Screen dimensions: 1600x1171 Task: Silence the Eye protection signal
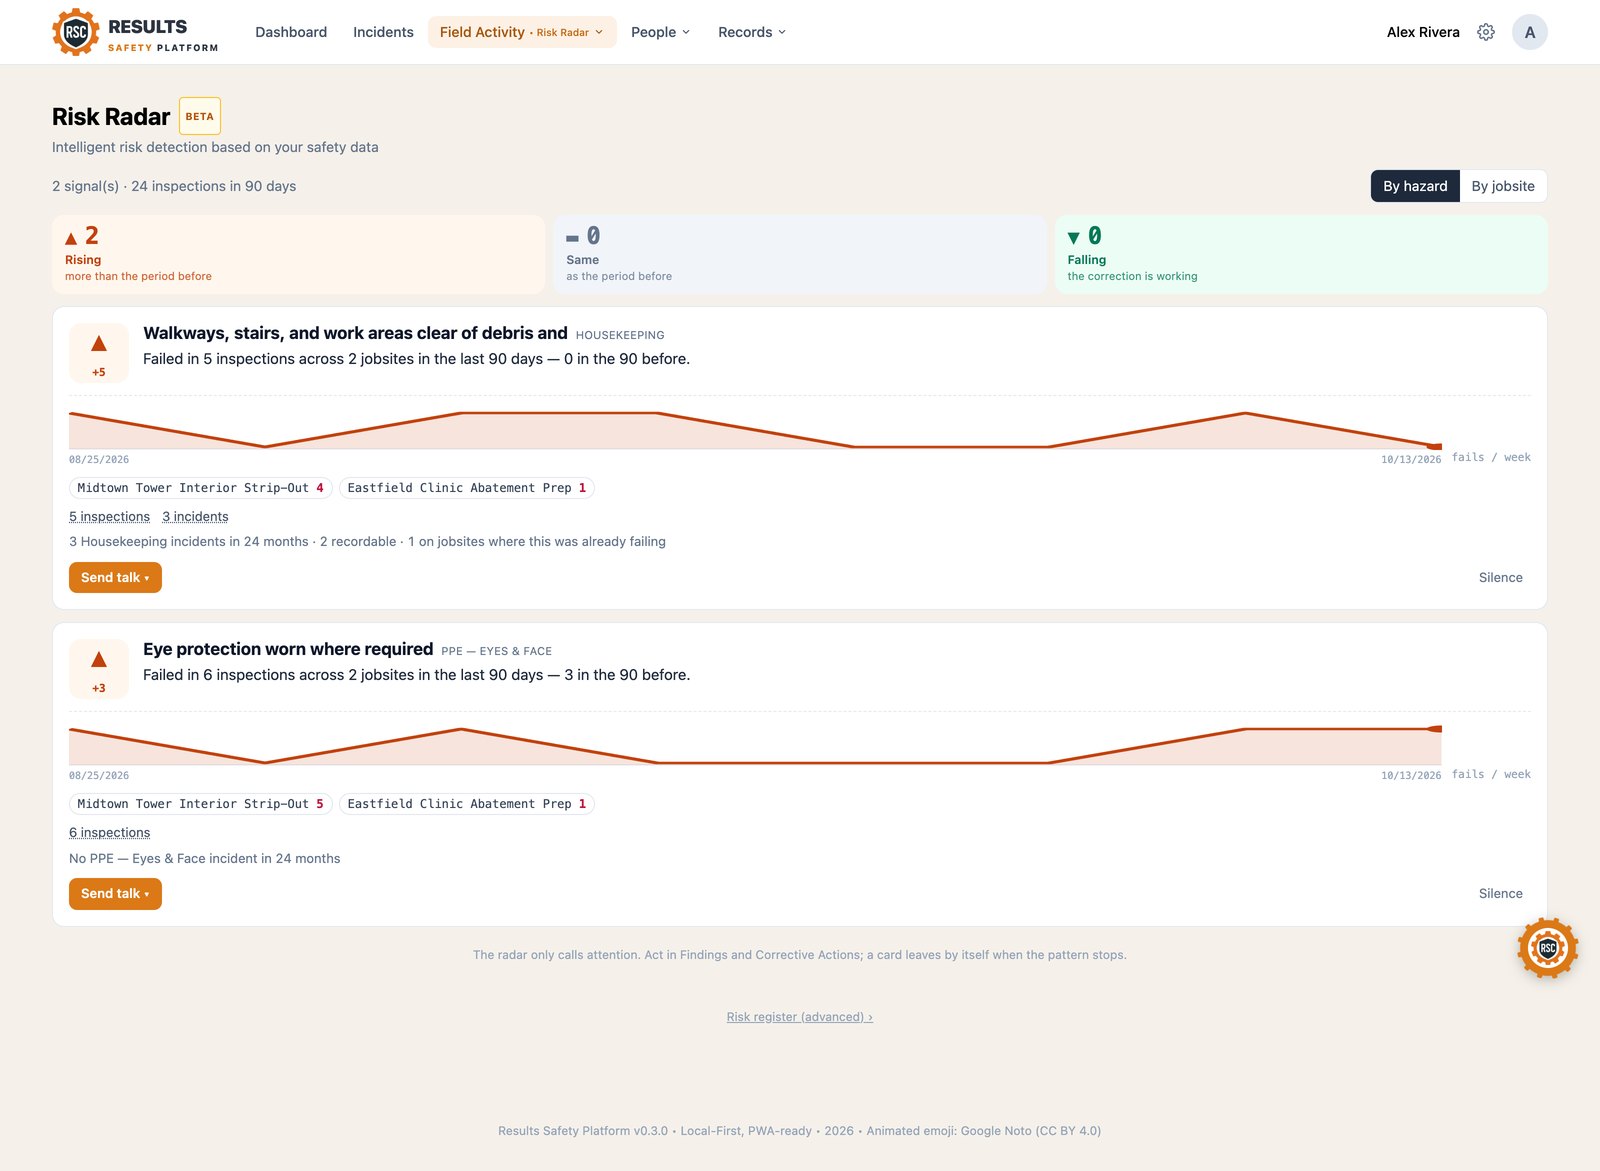point(1500,893)
